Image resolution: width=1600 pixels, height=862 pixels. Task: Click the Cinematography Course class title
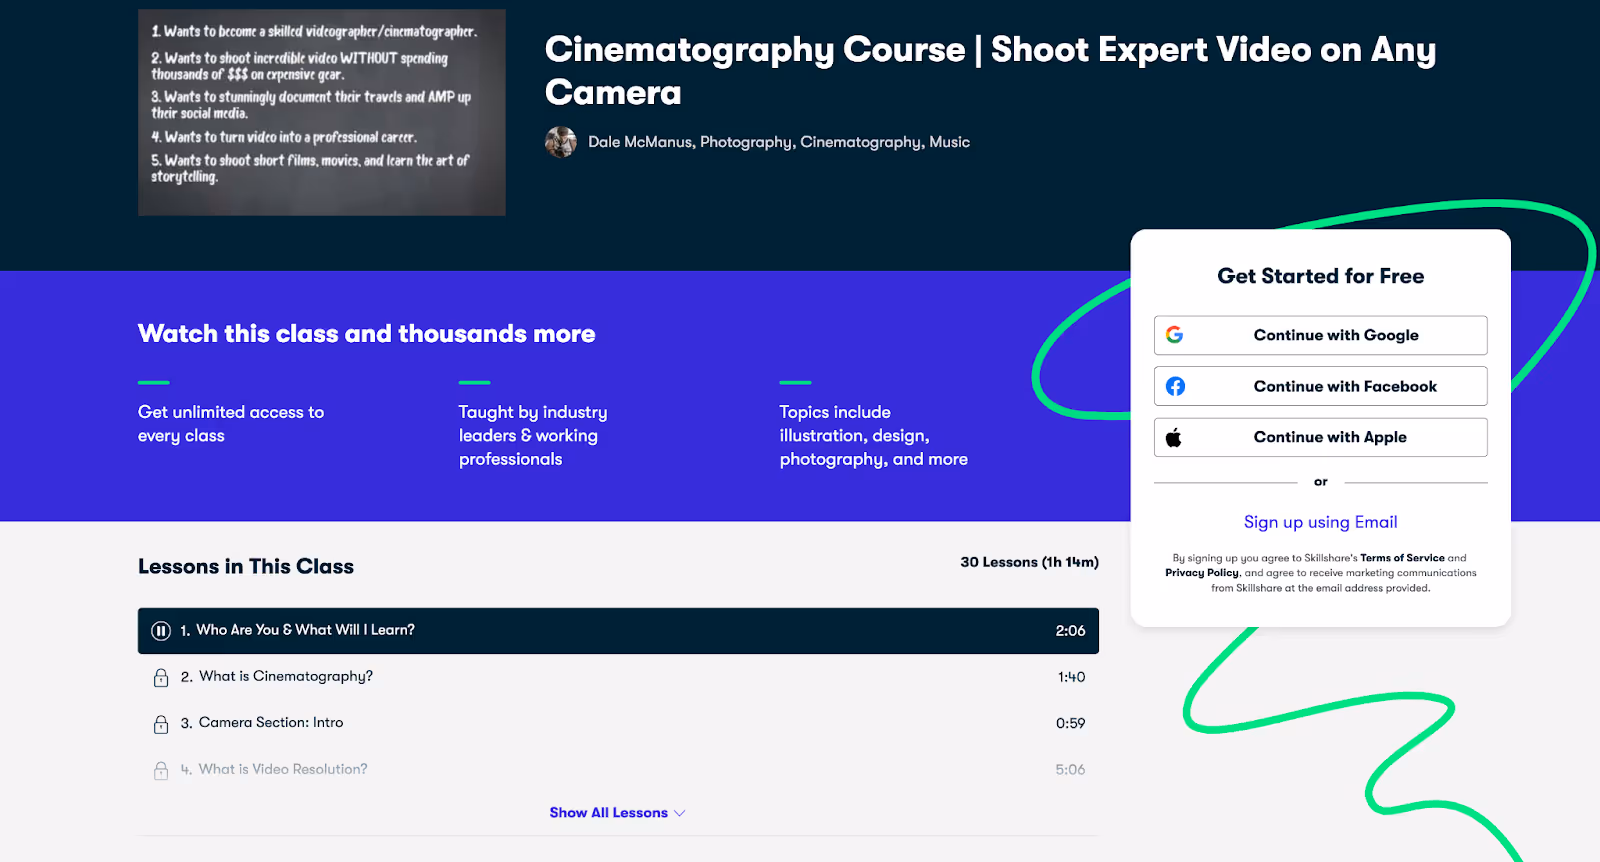point(990,70)
